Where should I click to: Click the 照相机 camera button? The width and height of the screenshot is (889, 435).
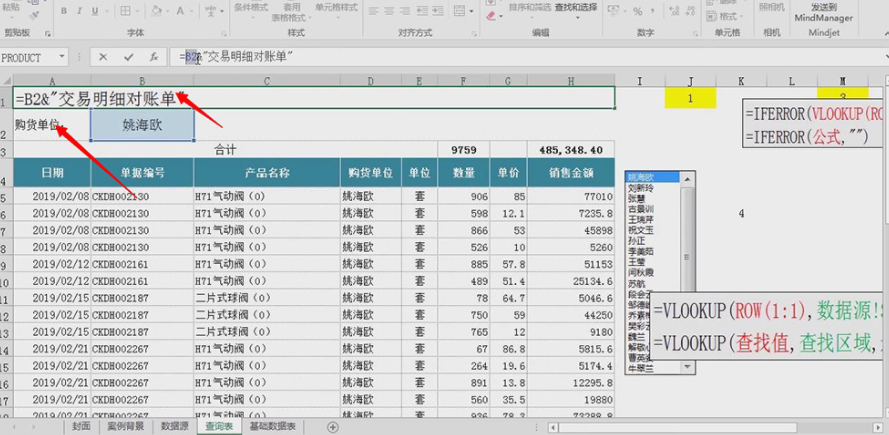coord(772,7)
